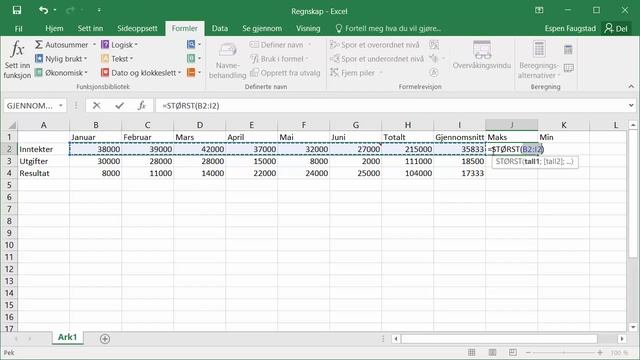Switch to Normal view icon
This screenshot has height=360, width=640.
[471, 352]
